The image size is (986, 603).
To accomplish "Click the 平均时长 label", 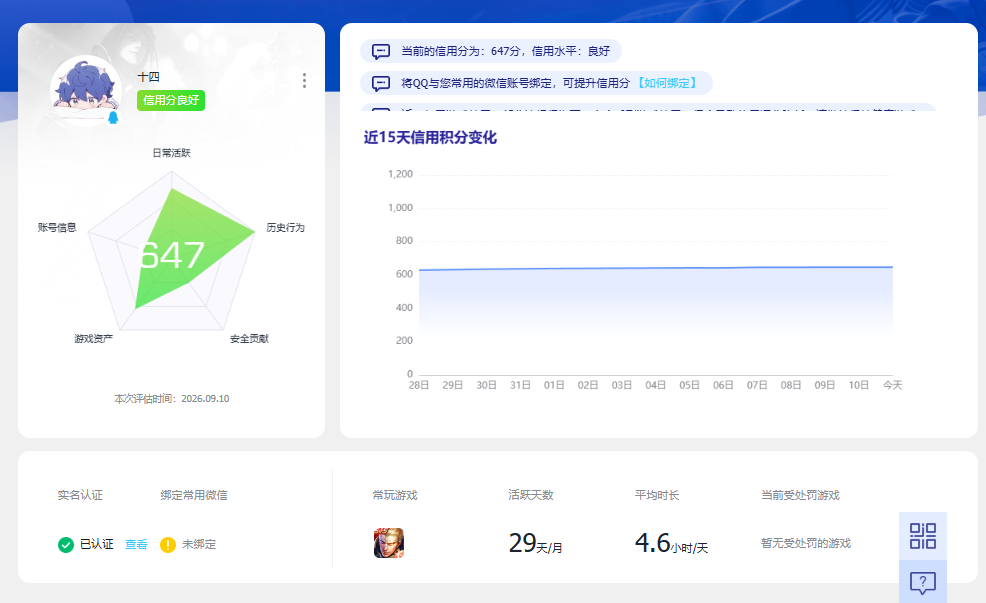I will (x=657, y=495).
